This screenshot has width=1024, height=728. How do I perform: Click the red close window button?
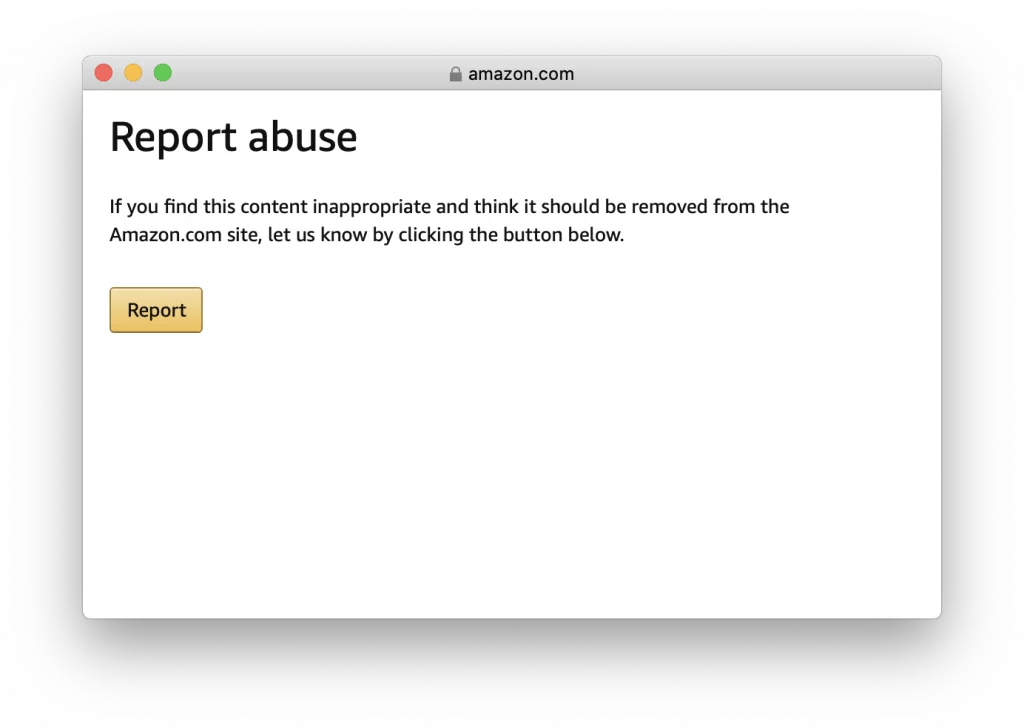[x=103, y=72]
